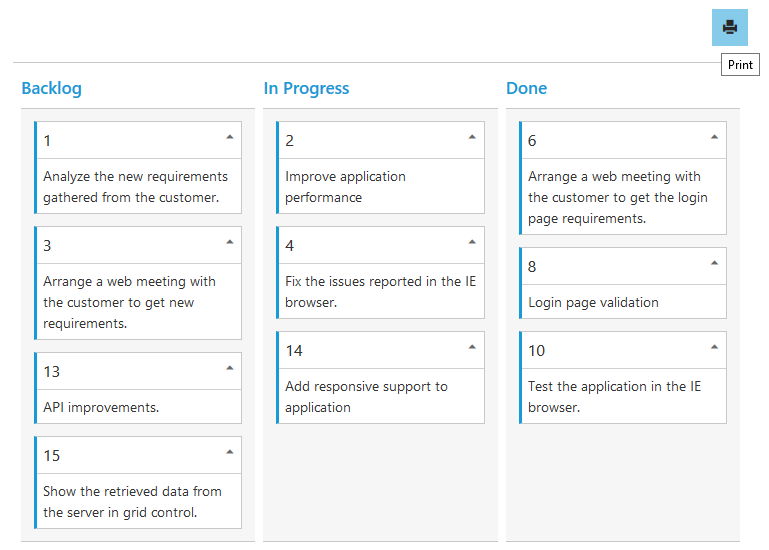
Task: Select the In Progress column header
Action: pyautogui.click(x=306, y=88)
